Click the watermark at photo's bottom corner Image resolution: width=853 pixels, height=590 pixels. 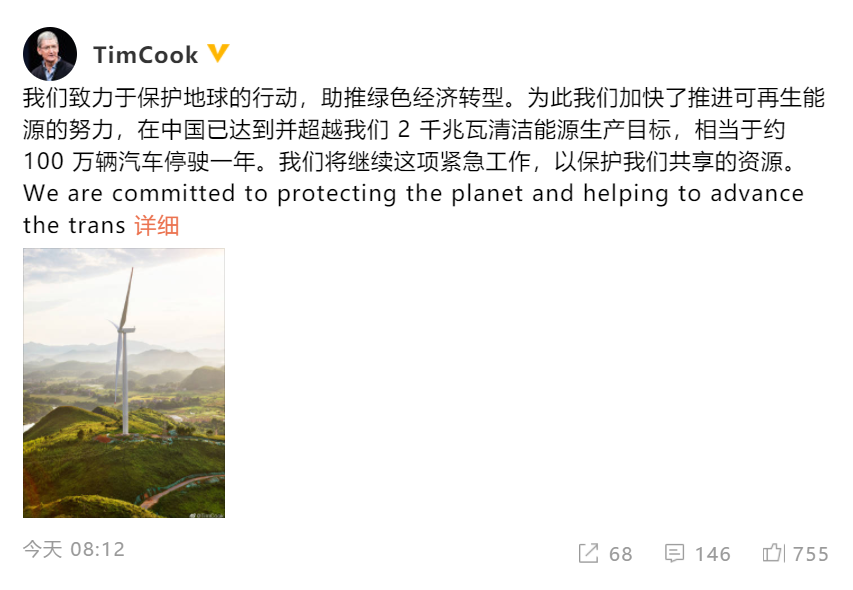pyautogui.click(x=206, y=514)
